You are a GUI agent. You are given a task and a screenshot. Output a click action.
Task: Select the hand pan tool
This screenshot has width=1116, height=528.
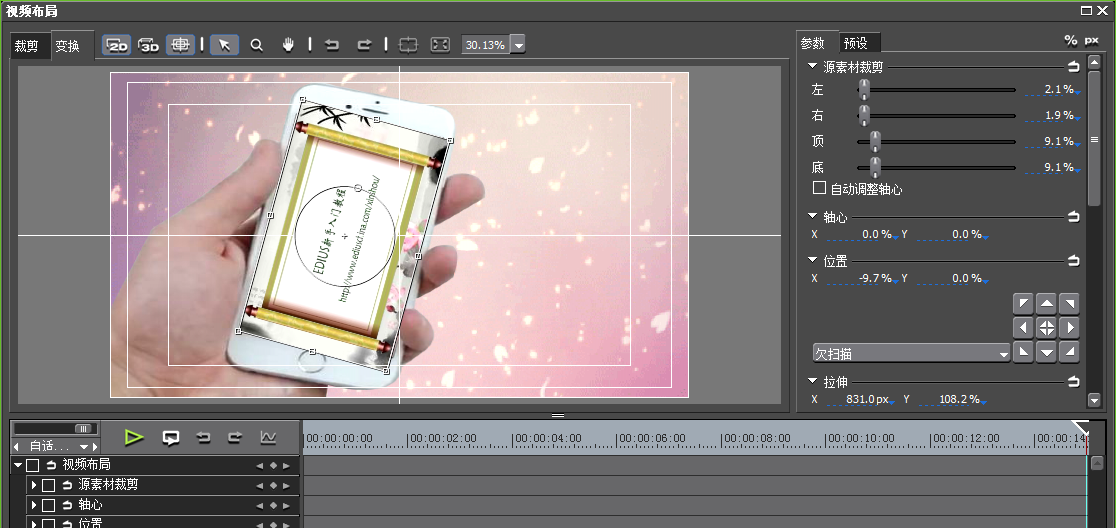point(288,45)
